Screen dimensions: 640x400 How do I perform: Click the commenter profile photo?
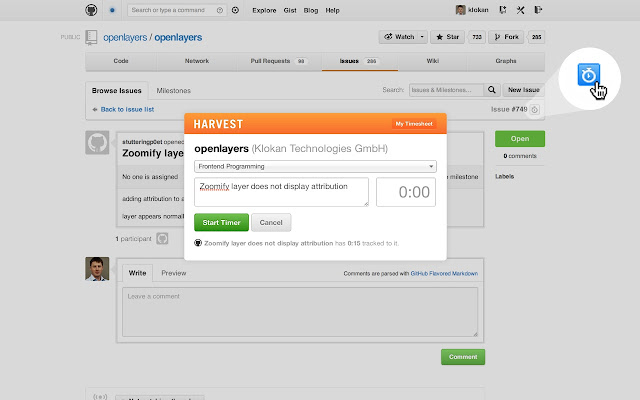[97, 269]
